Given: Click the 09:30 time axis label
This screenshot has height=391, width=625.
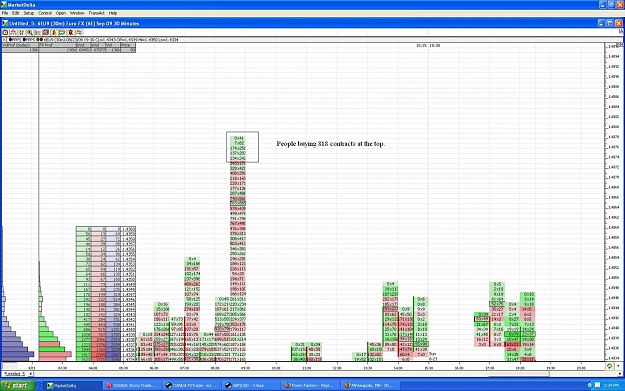Looking at the screenshot, I should pos(245,368).
